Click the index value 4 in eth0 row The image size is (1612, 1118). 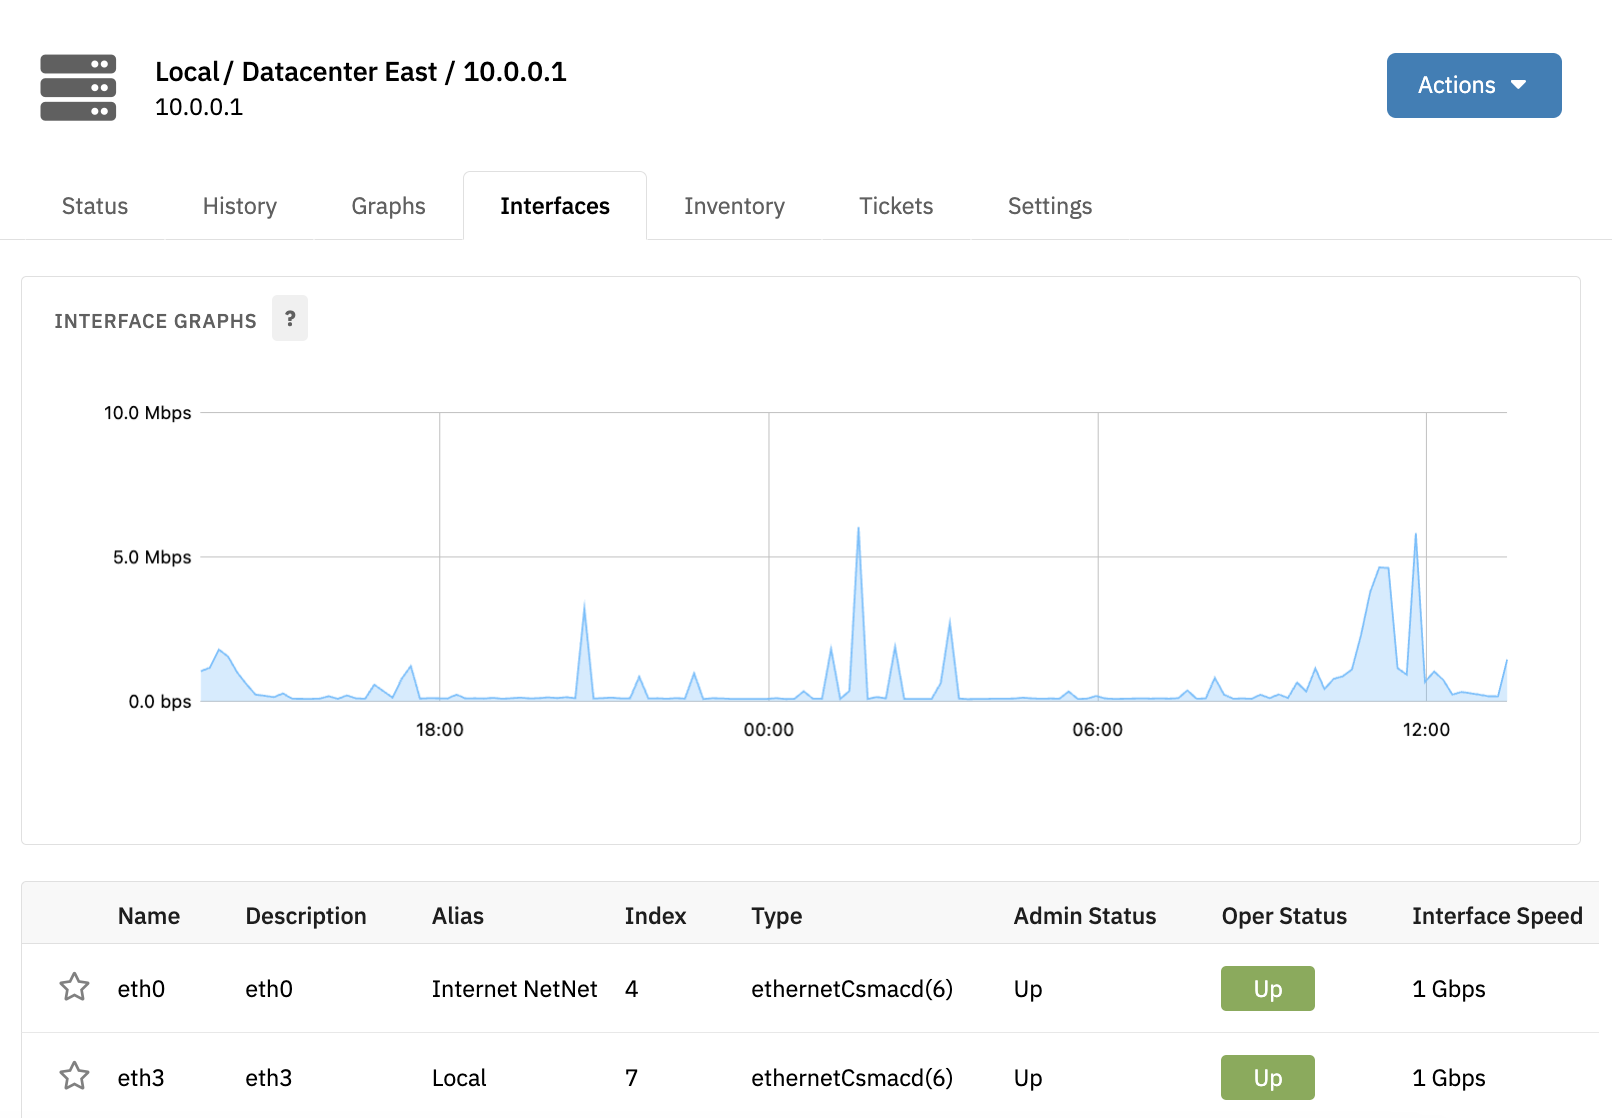[631, 989]
